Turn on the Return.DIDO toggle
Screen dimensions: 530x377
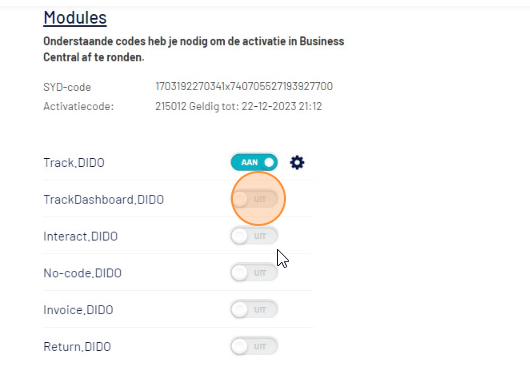click(254, 347)
